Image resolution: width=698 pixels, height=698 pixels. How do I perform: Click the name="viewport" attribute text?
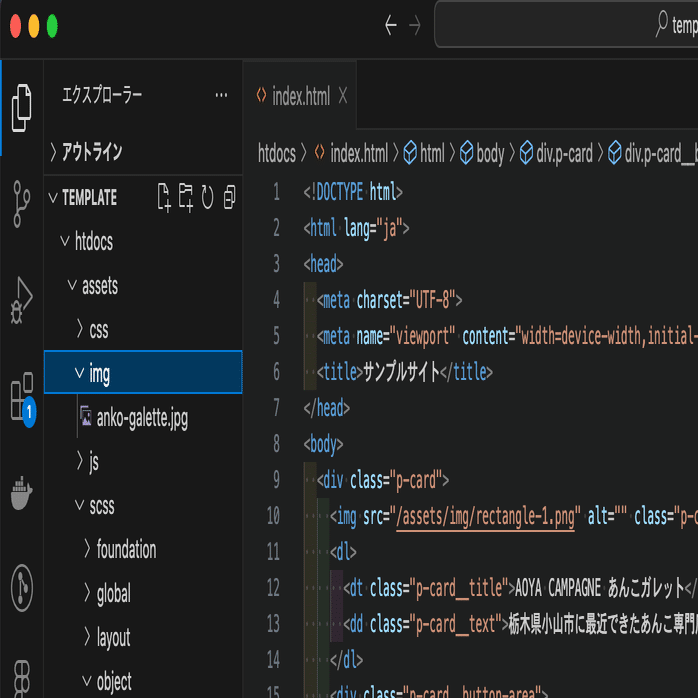click(406, 336)
